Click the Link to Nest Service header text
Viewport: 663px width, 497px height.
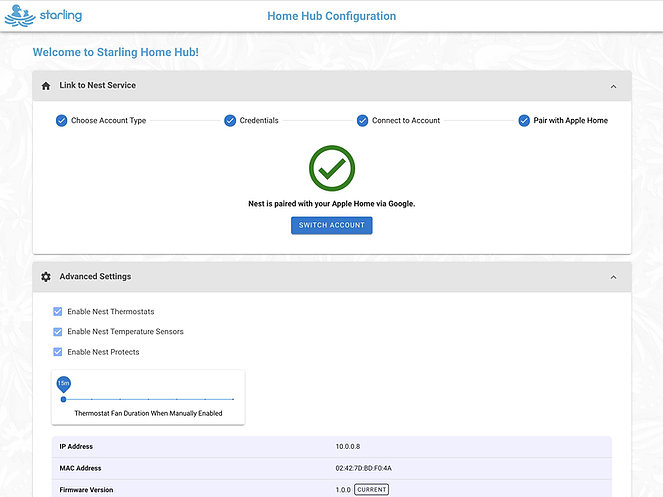pos(98,85)
